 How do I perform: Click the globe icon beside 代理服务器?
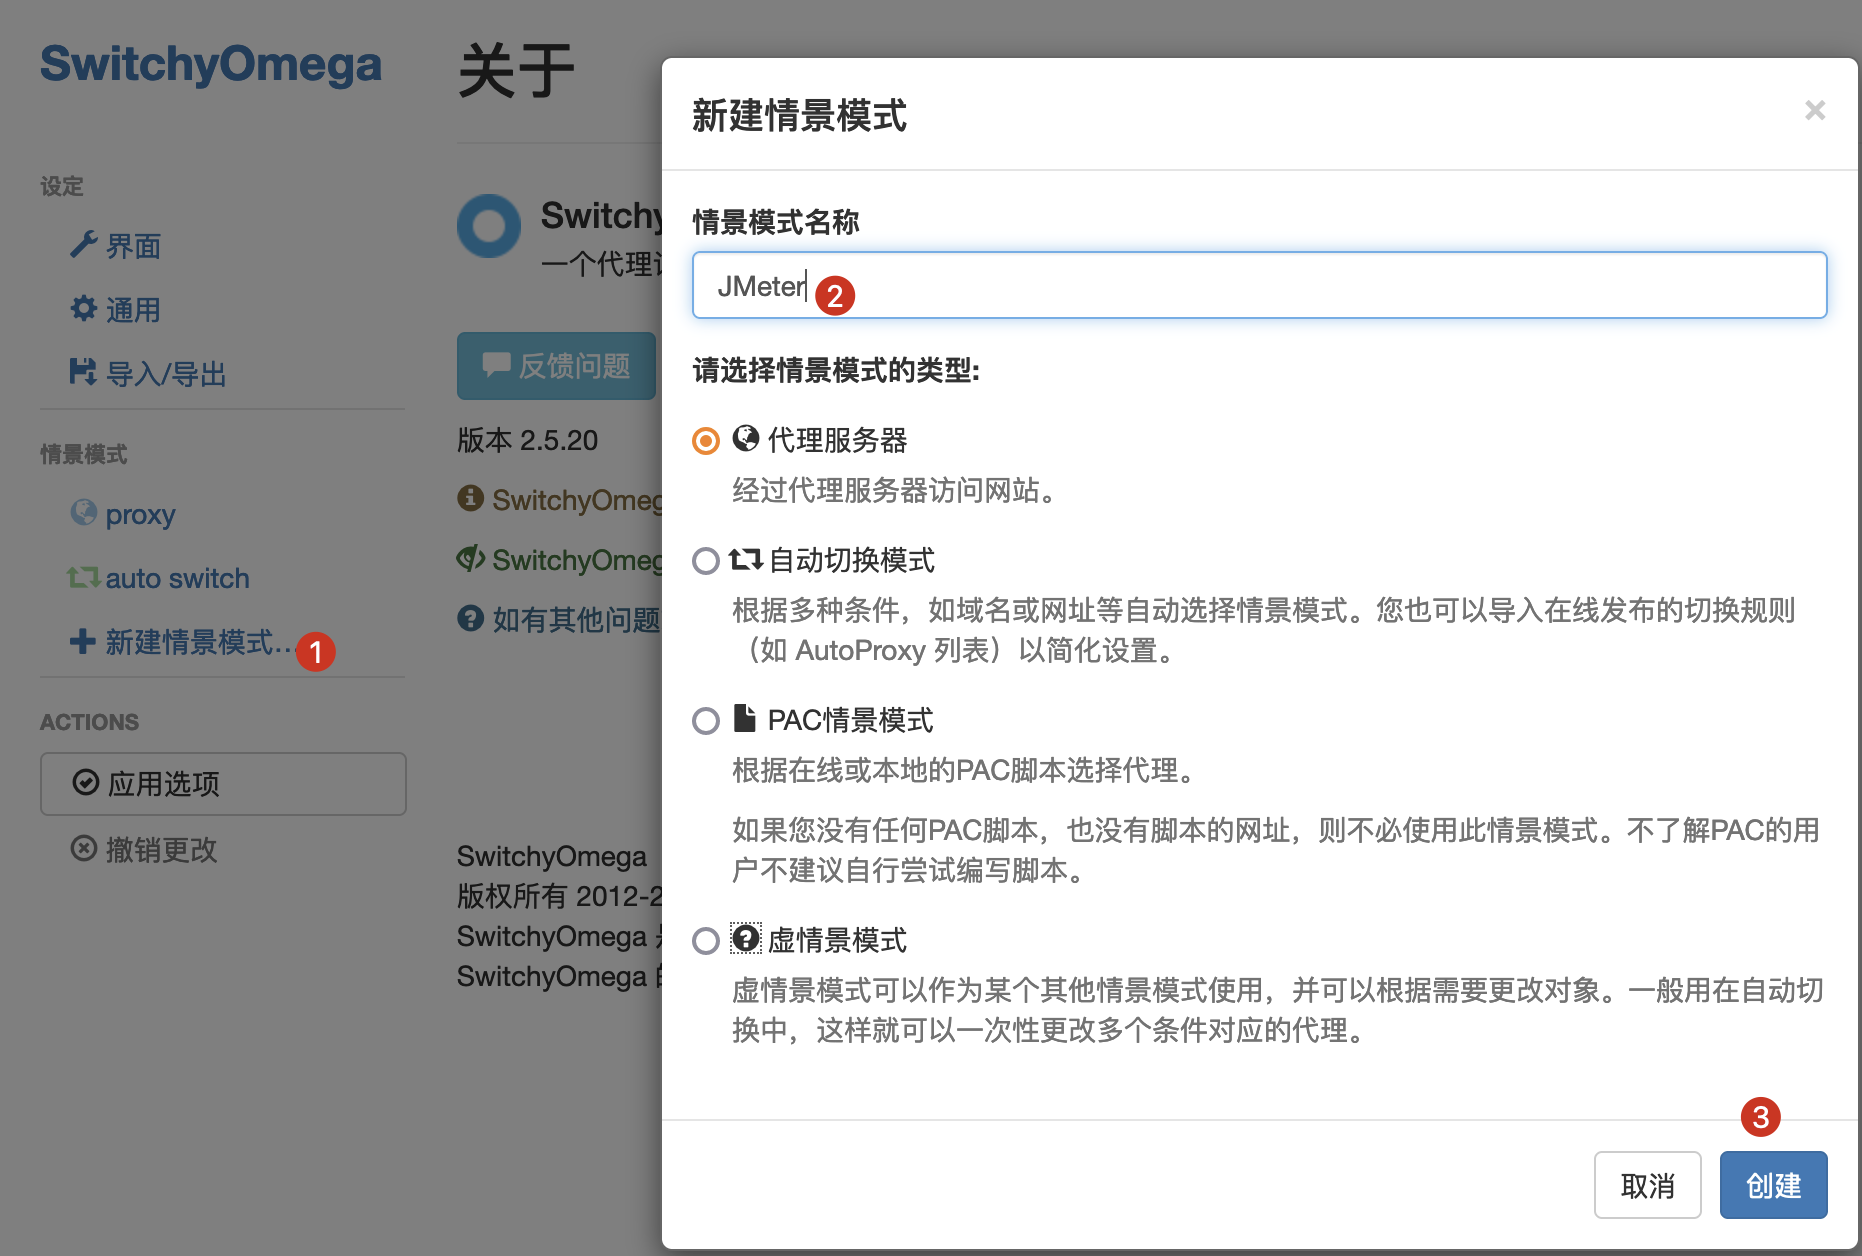746,438
